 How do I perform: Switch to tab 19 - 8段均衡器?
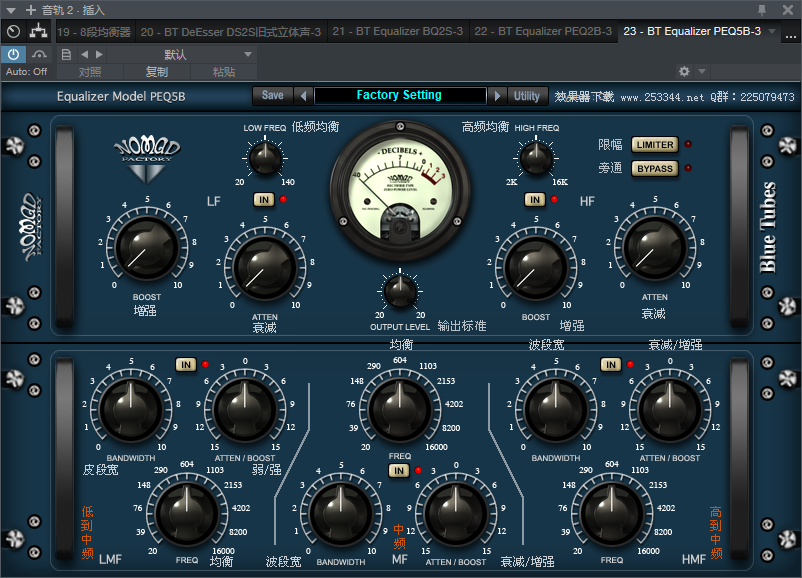94,32
